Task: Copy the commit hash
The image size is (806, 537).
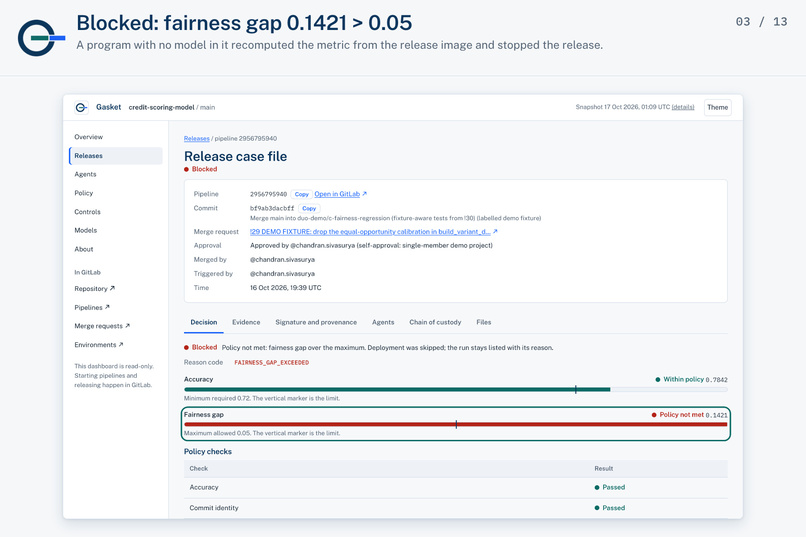Action: point(309,209)
